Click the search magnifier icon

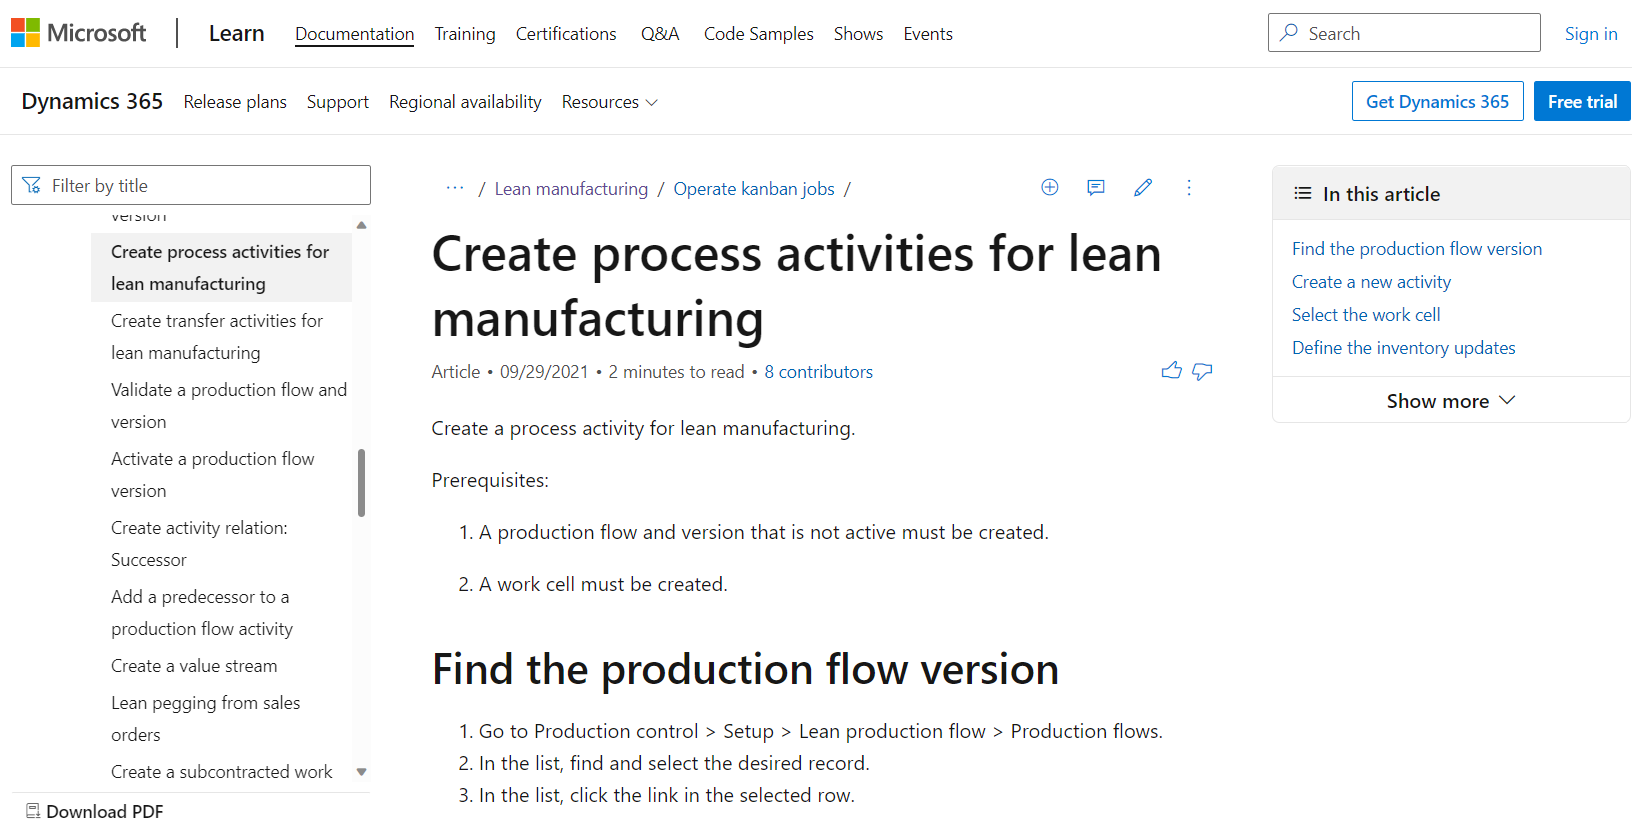click(1289, 33)
